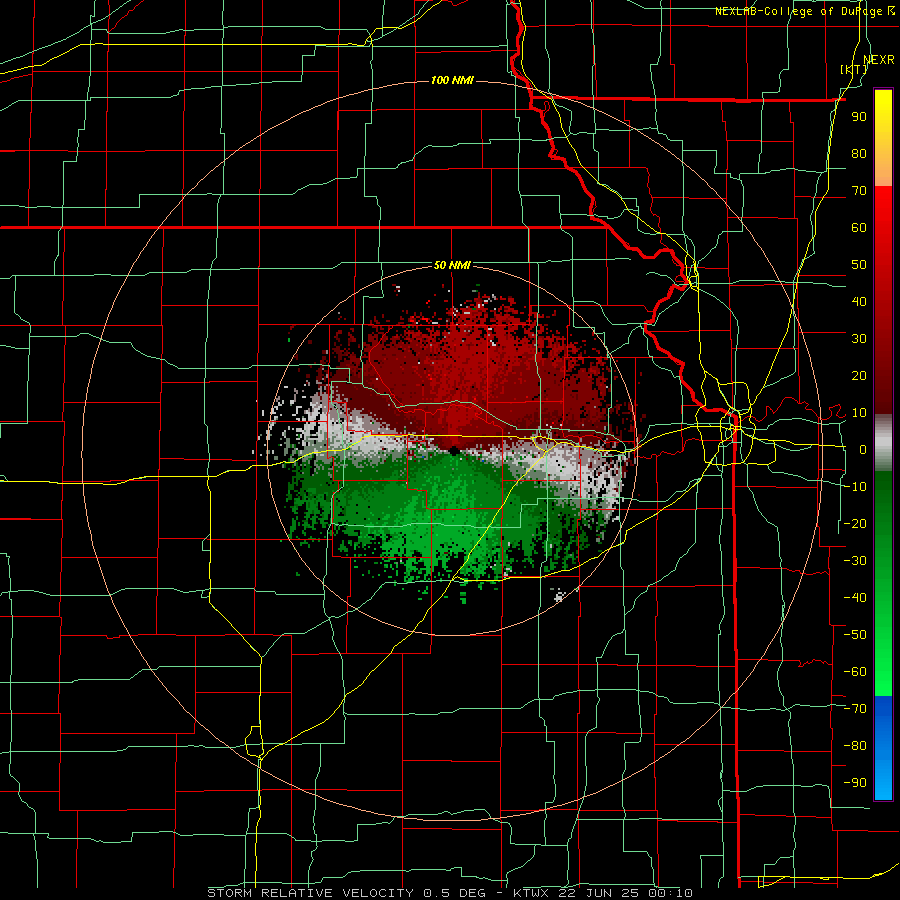Click the "100 NMI" range ring label

(x=452, y=80)
